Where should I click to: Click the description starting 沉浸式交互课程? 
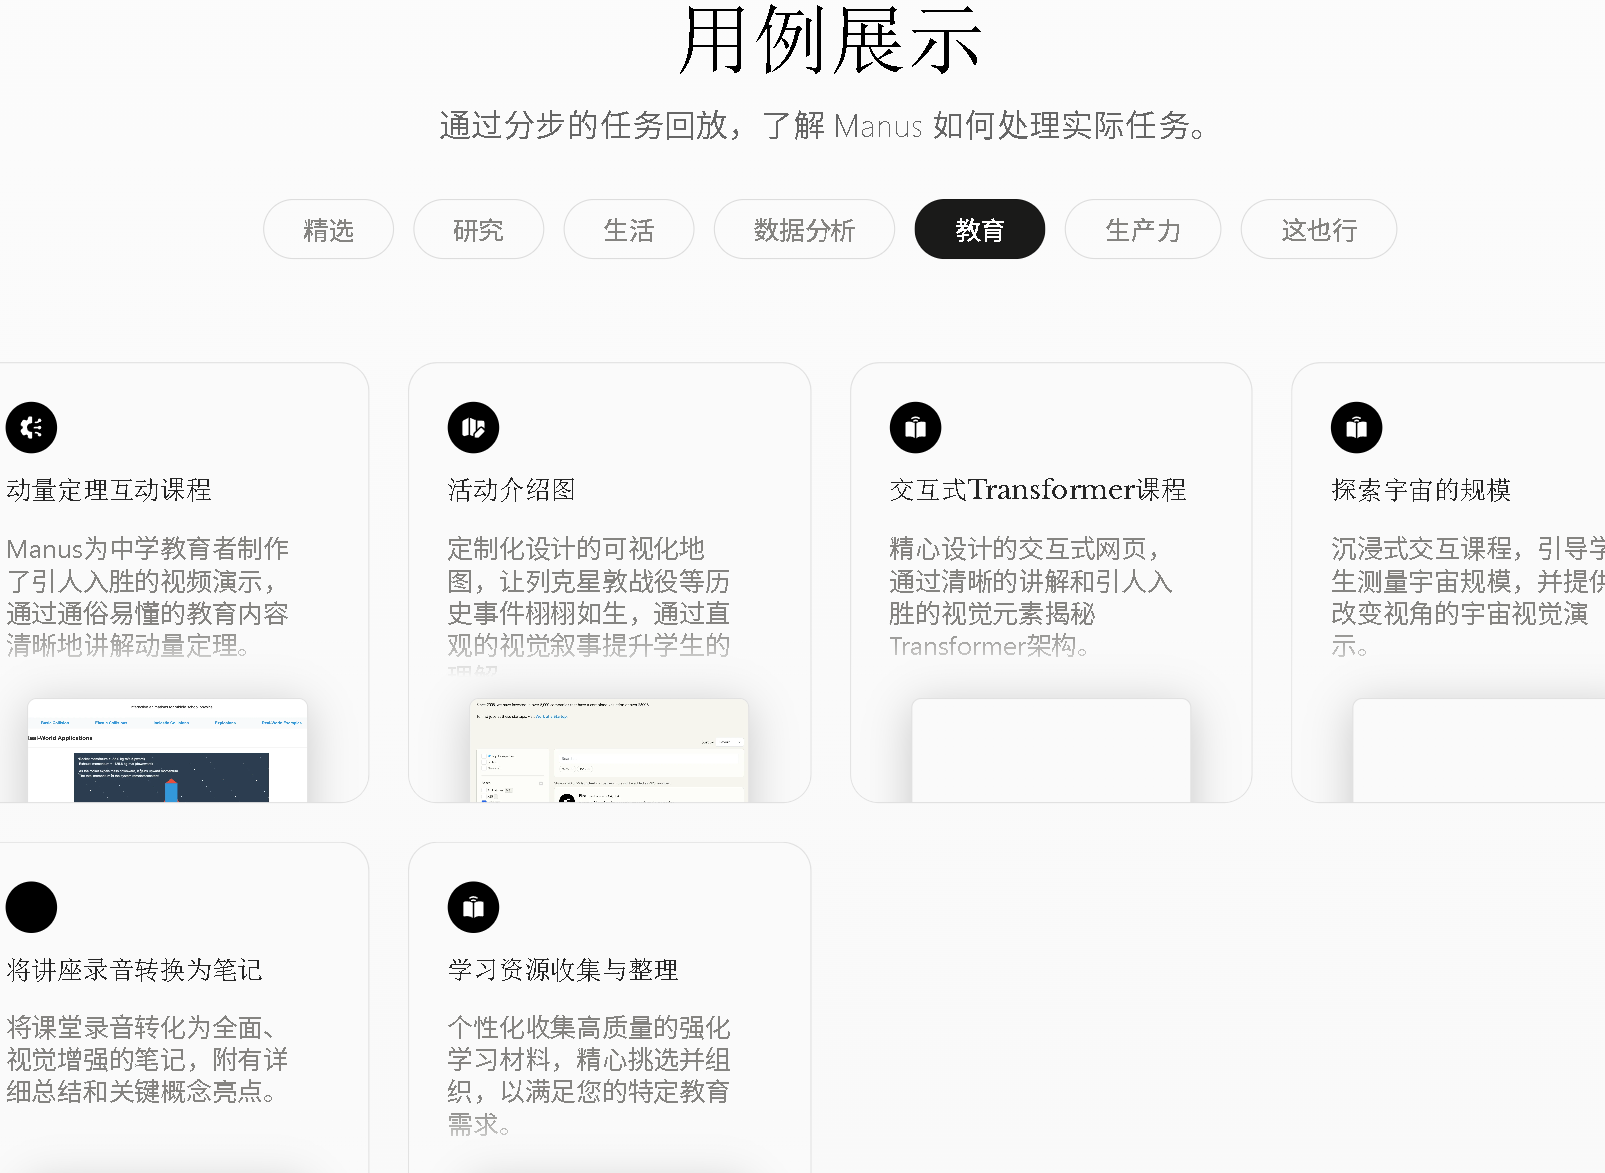click(1467, 597)
